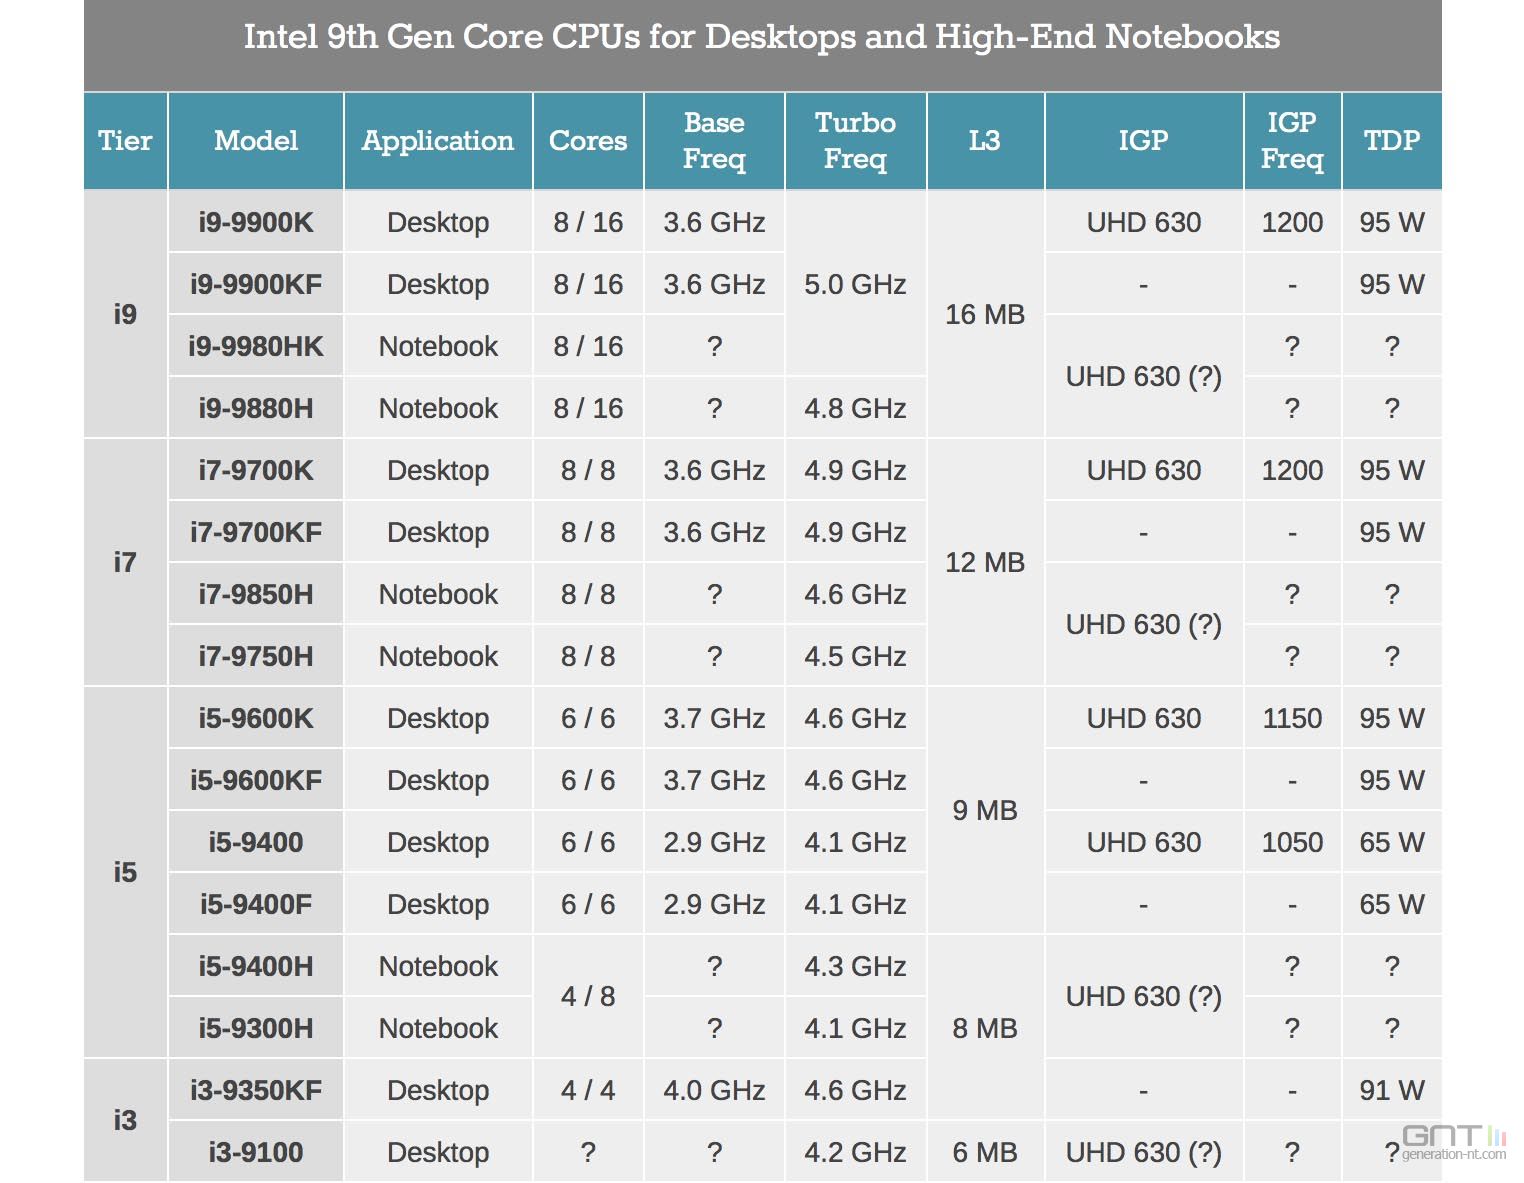Image resolution: width=1524 pixels, height=1183 pixels.
Task: Click the table title 'Intel 9th Gen Core CPUs for Desktops and High-End Notebooks'
Action: click(x=762, y=37)
